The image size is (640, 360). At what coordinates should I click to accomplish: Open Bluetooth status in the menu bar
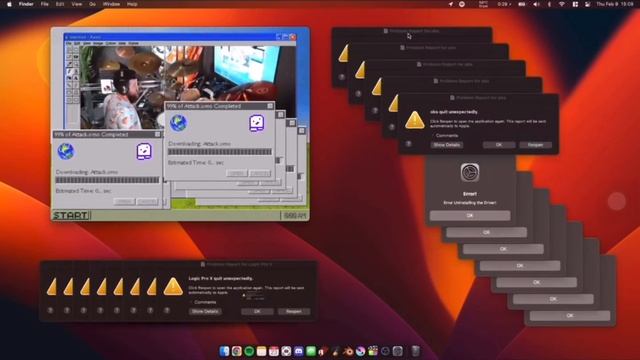(549, 4)
